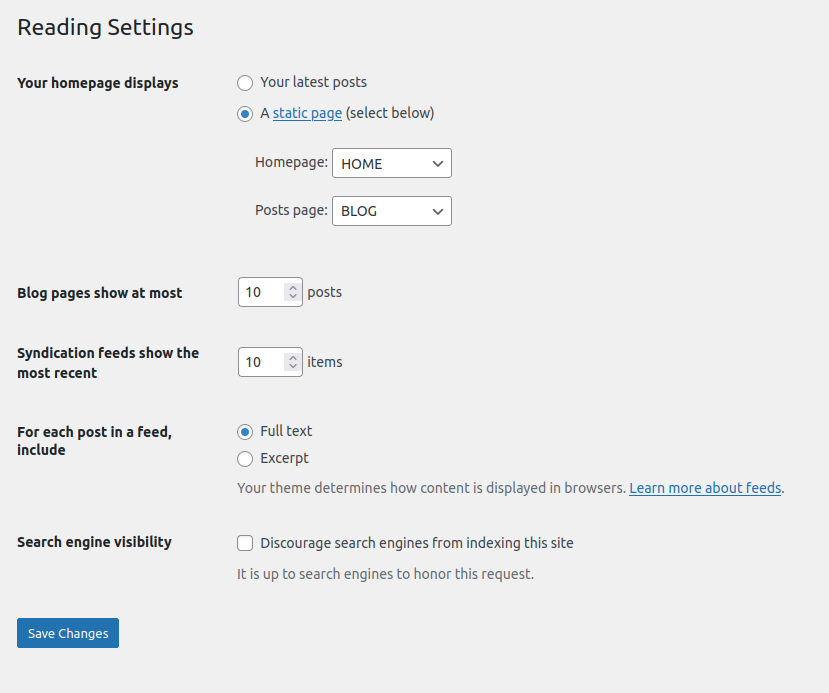Screen dimensions: 829x693
Task: Click the 'Discourage search engines' label text
Action: (x=417, y=543)
